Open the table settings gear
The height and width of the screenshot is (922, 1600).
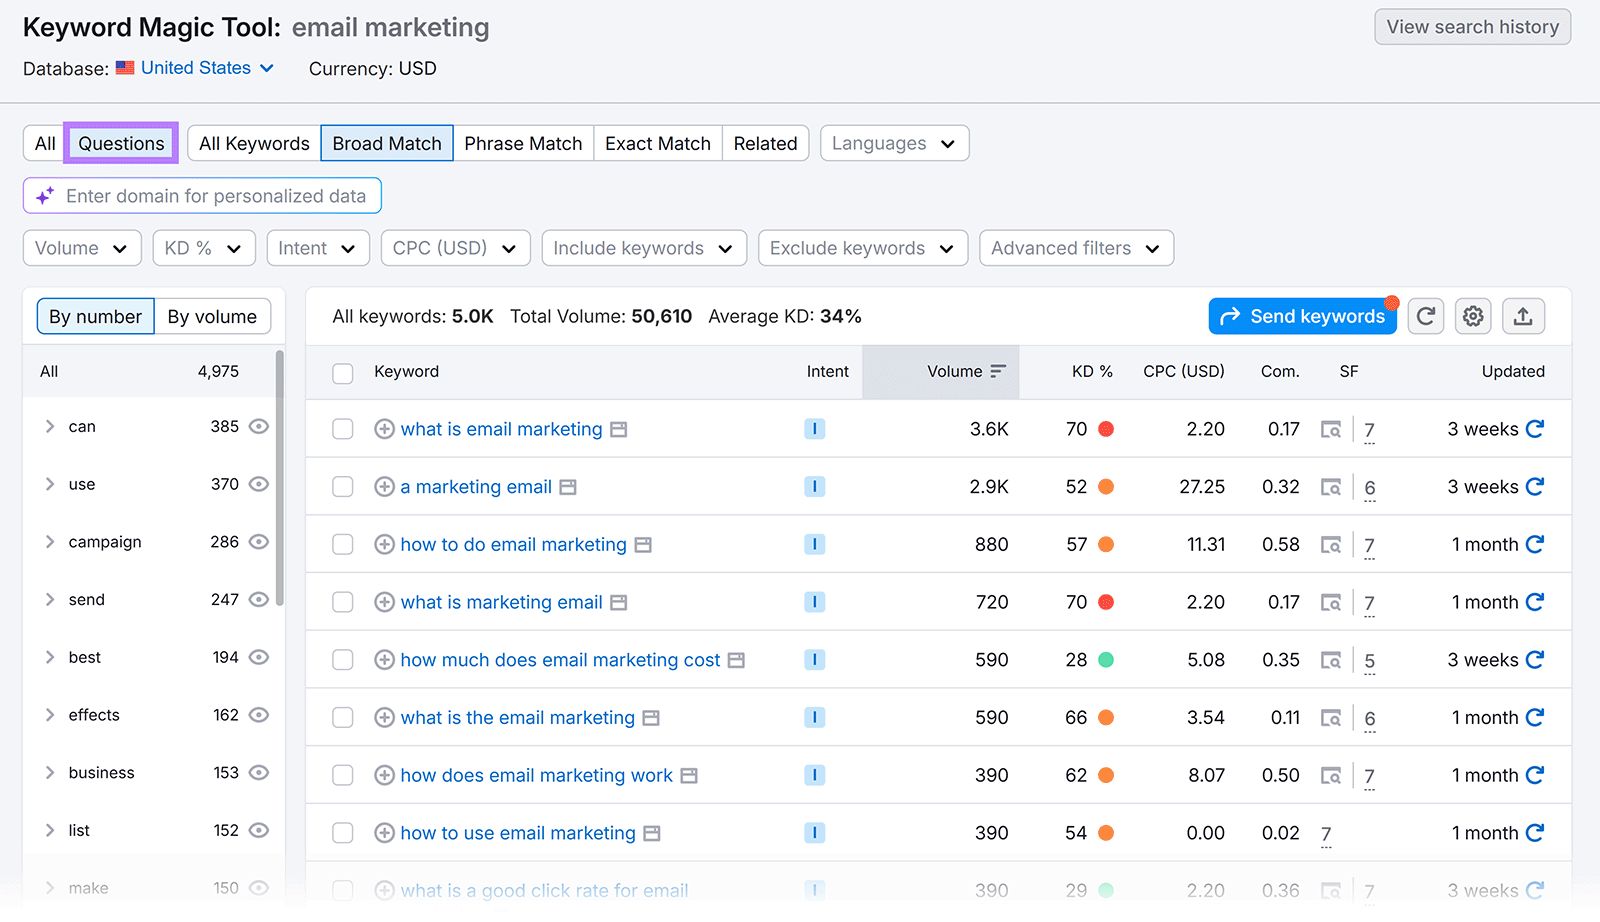[1472, 316]
